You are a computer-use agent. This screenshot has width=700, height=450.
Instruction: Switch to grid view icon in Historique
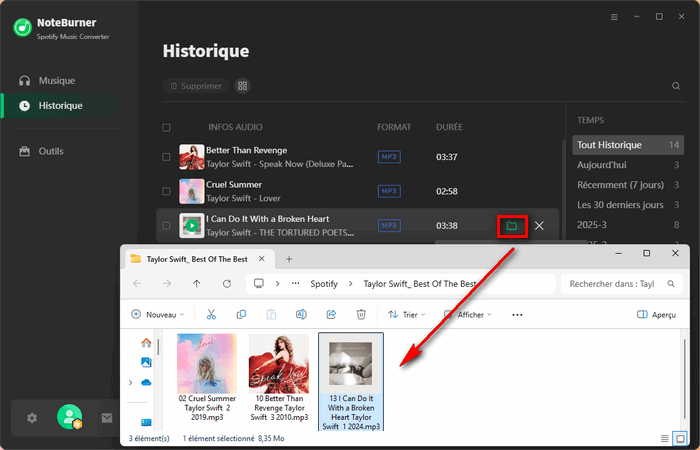coord(242,86)
